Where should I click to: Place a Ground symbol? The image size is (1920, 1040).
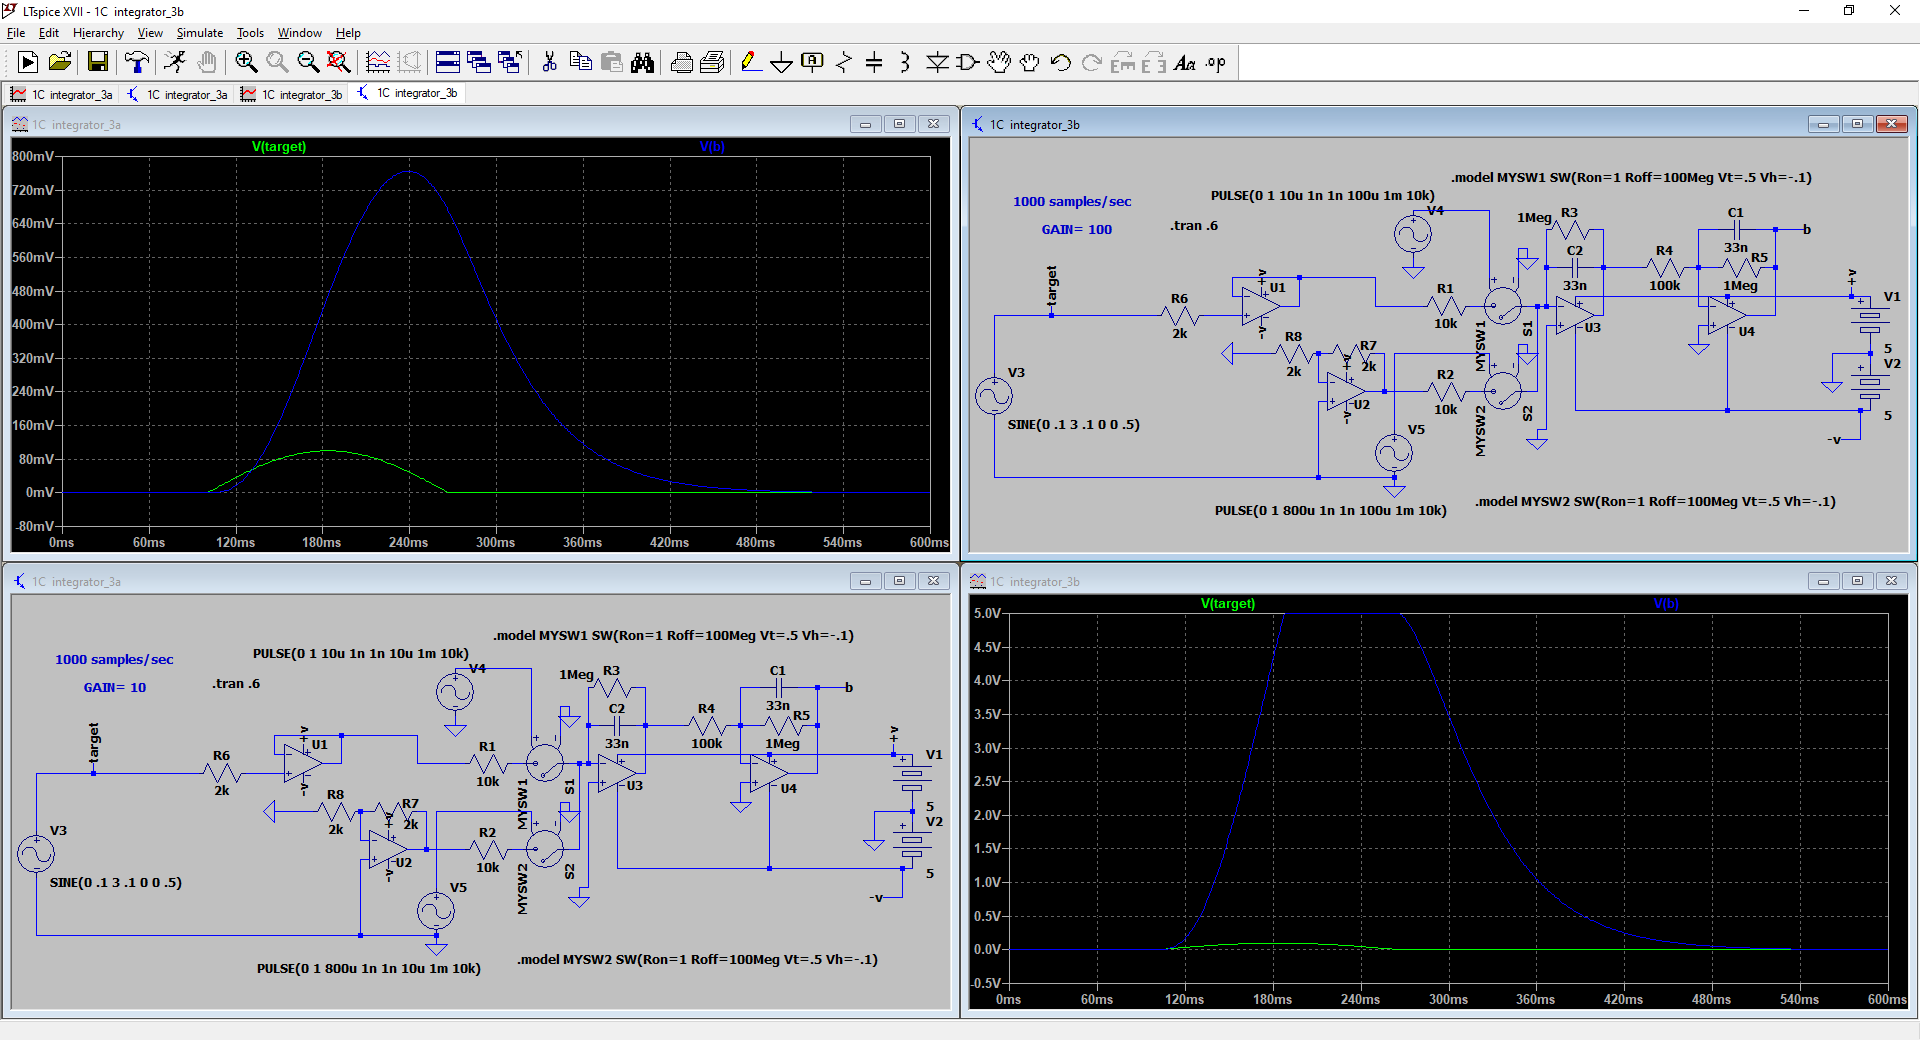(781, 63)
